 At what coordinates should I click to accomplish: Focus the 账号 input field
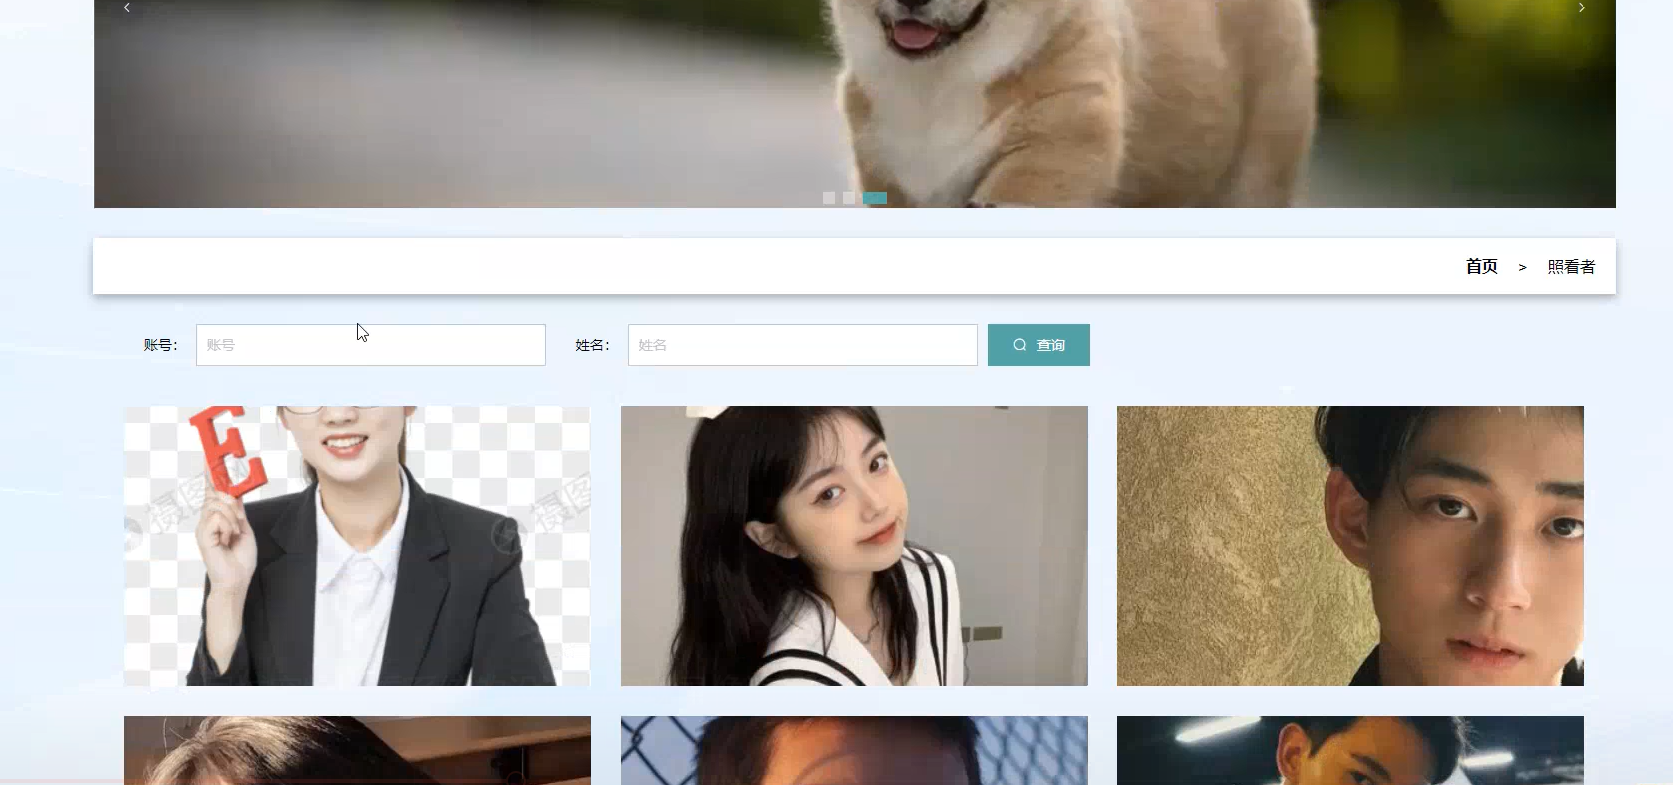371,345
